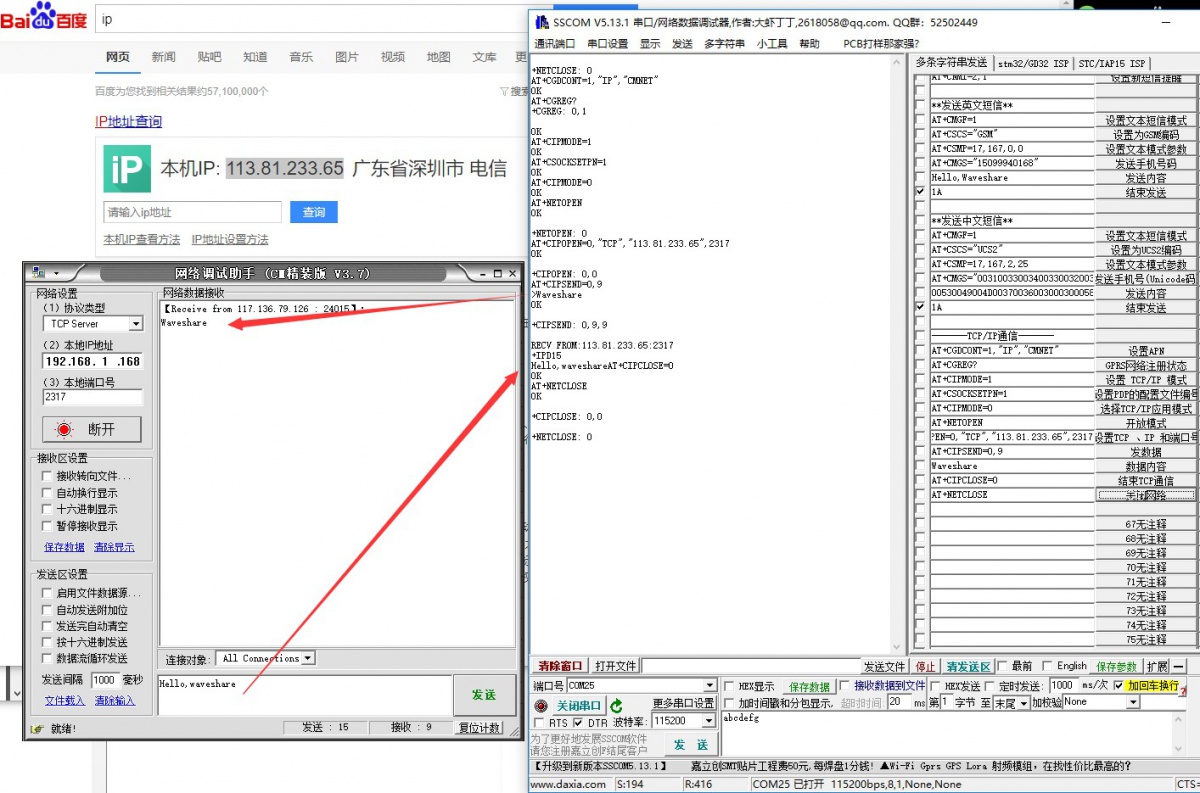Toggle the English language checkbox
The image size is (1200, 793).
(1048, 666)
